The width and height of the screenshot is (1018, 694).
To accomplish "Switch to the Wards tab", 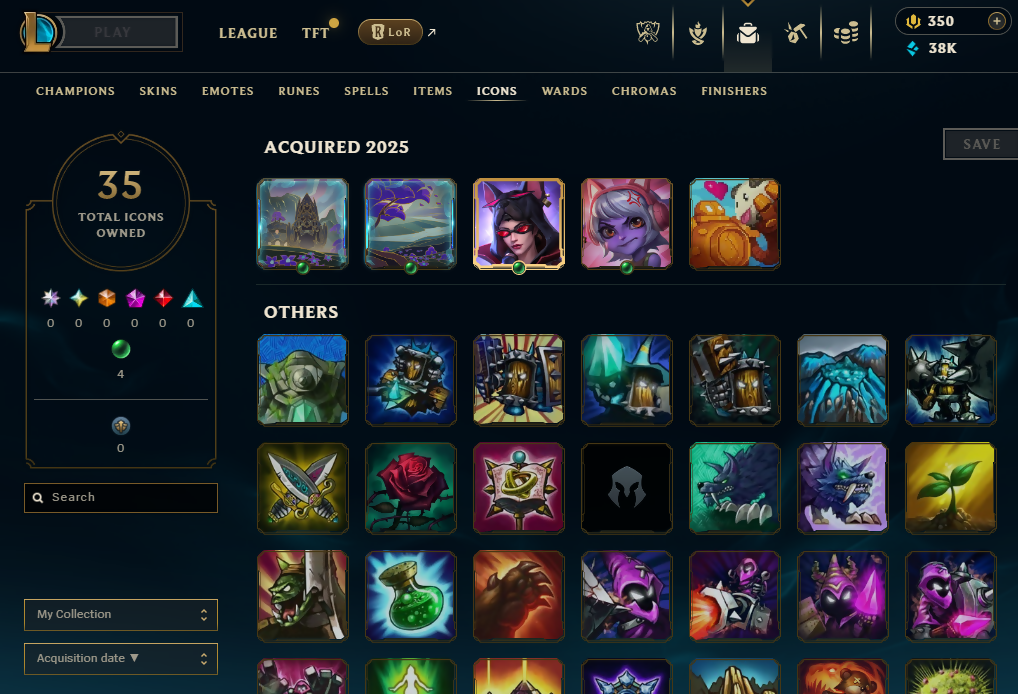I will [564, 92].
